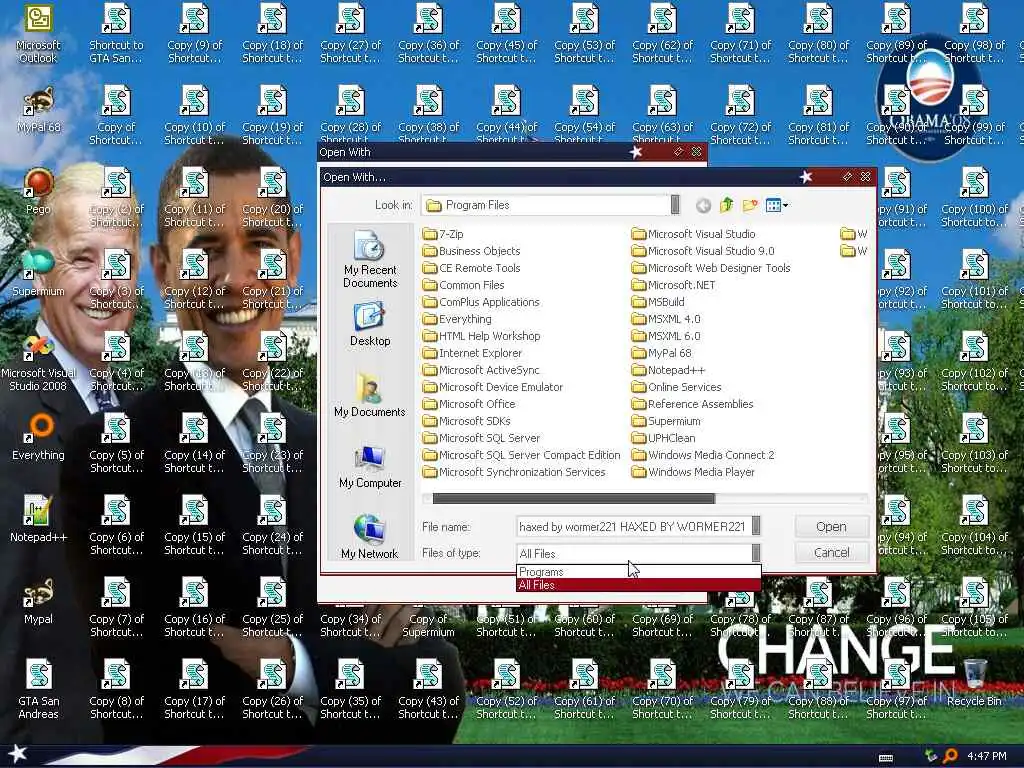Choose All Files in file type list
The image size is (1024, 768).
[638, 585]
